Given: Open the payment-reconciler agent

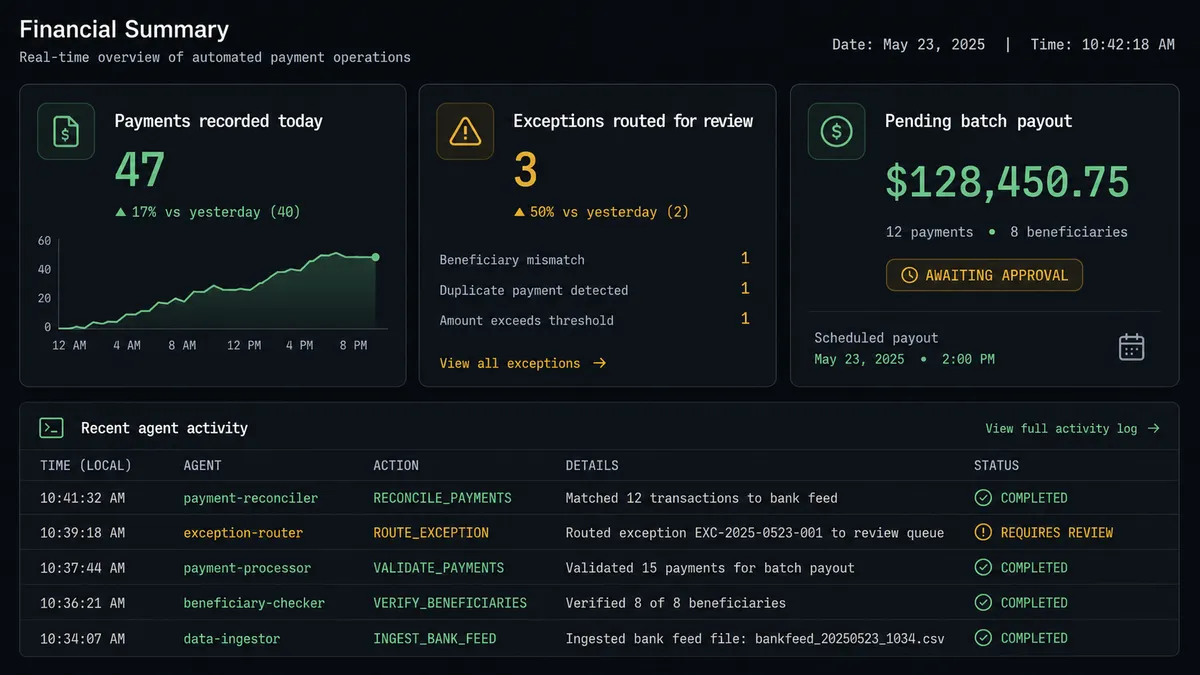Looking at the screenshot, I should point(251,498).
